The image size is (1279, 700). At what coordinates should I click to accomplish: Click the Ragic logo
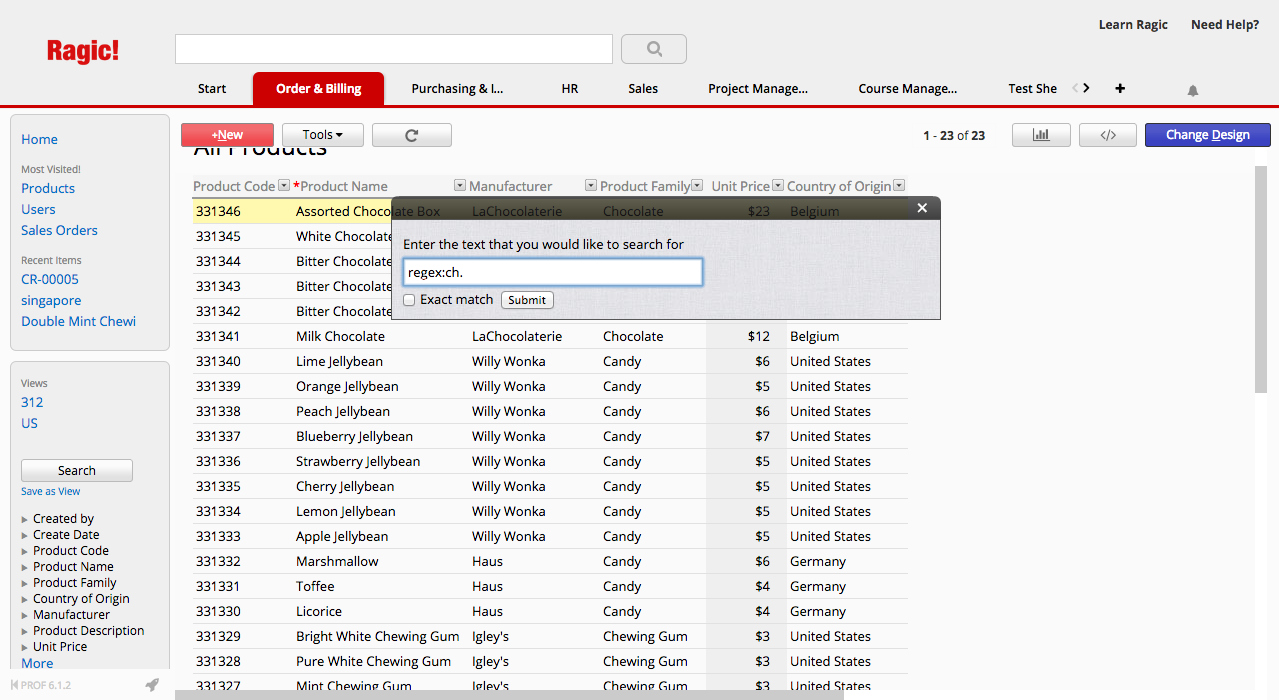[x=83, y=50]
